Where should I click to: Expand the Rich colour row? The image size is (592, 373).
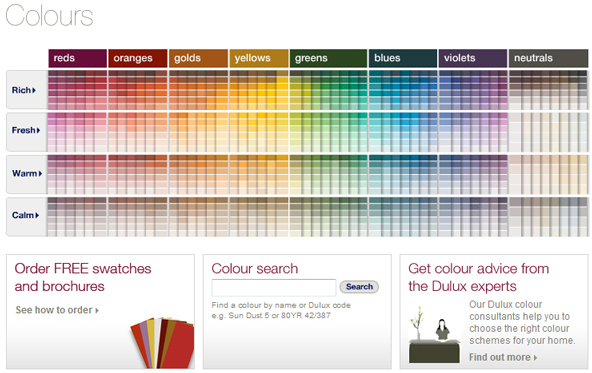(26, 90)
